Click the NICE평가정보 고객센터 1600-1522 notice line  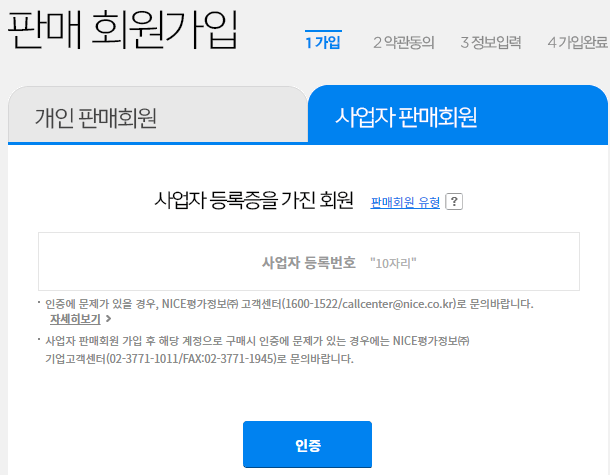(x=289, y=304)
